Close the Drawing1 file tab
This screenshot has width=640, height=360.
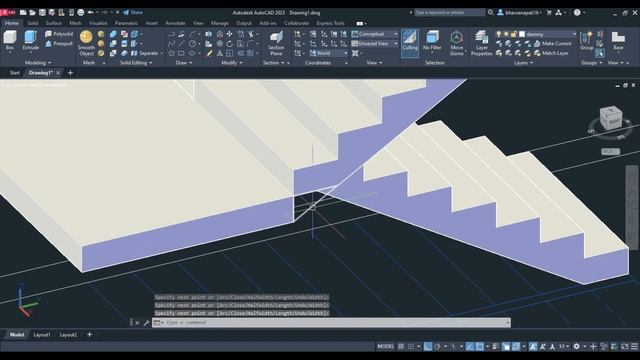pyautogui.click(x=58, y=73)
